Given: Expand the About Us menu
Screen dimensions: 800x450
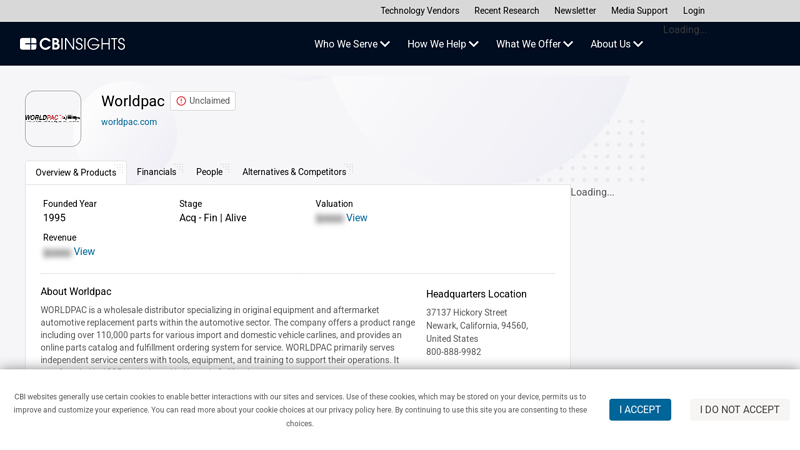Looking at the screenshot, I should pos(616,44).
